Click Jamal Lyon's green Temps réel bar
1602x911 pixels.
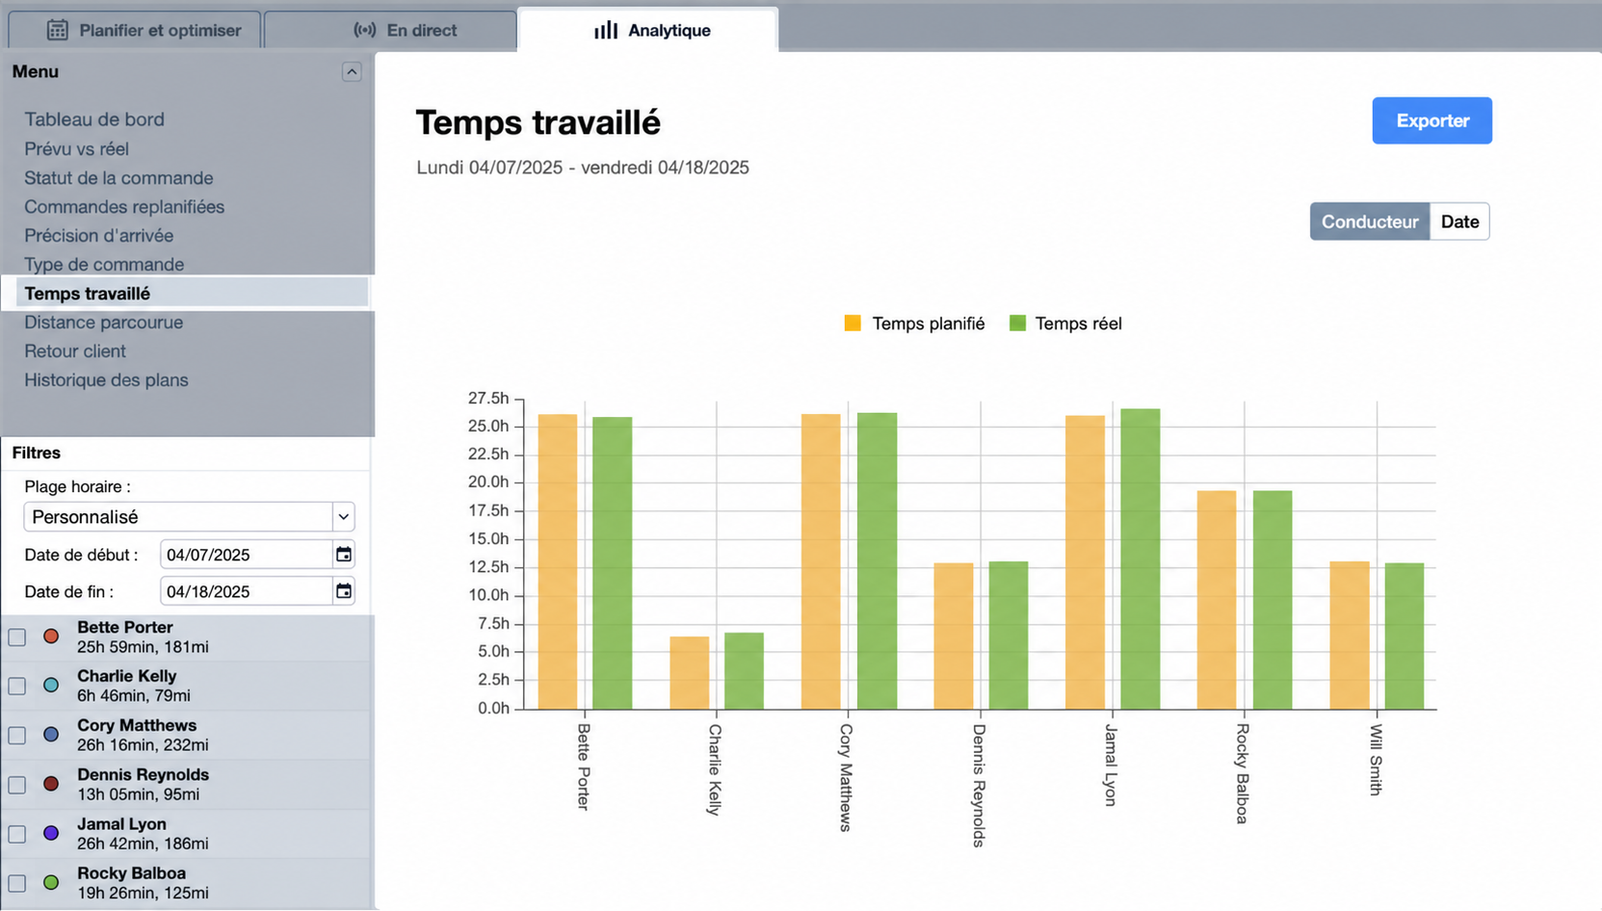click(x=1140, y=559)
